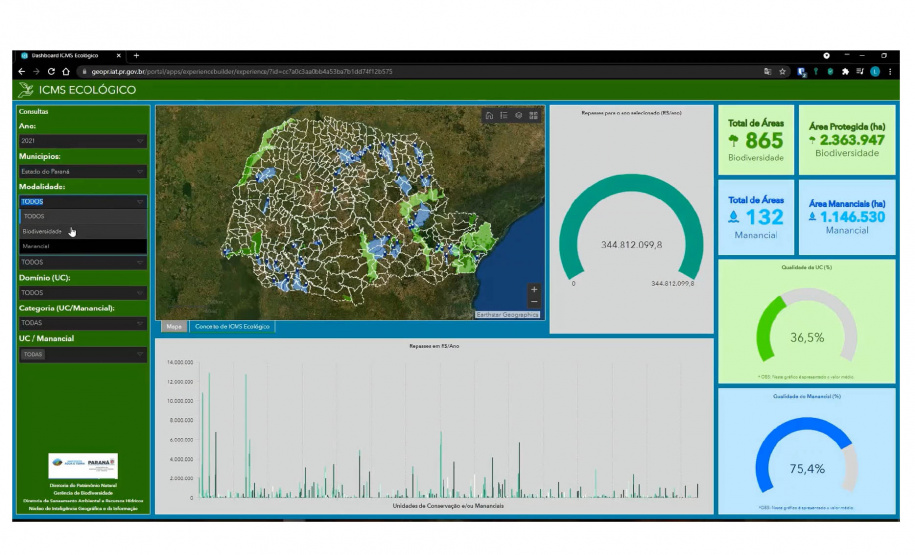Screen dimensions: 915x555
Task: Open the browser extensions puzzle icon
Action: pyautogui.click(x=845, y=72)
